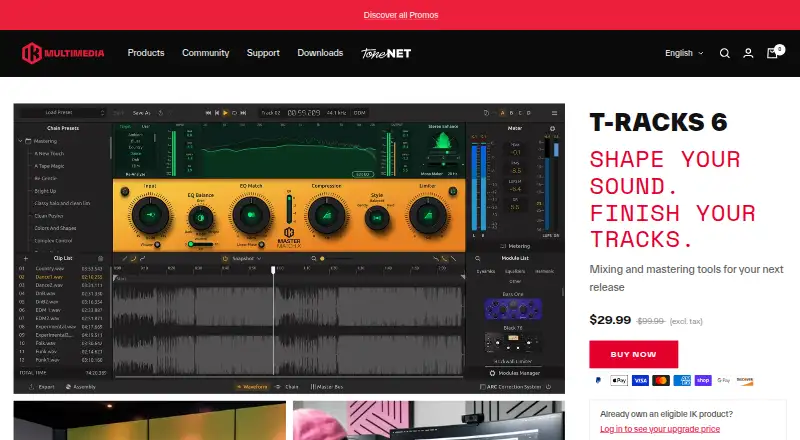Open the ToneNET link in header
This screenshot has width=800, height=440.
pos(386,53)
